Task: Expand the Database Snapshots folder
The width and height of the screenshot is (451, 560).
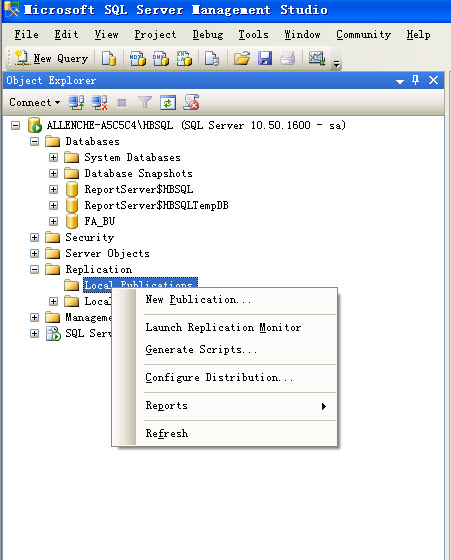Action: (53, 174)
